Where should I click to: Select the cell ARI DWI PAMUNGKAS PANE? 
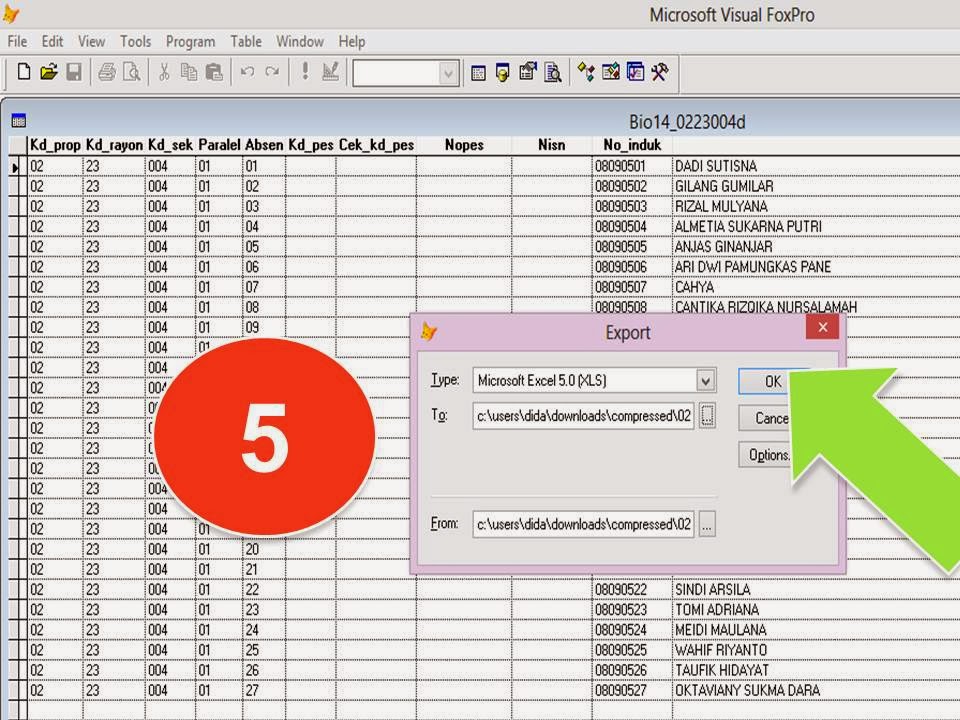point(753,267)
